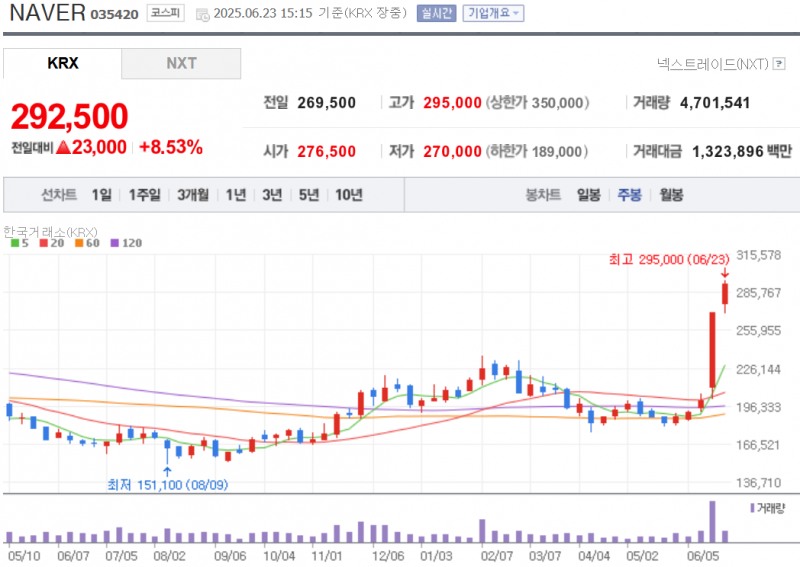The height and width of the screenshot is (567, 800).
Task: Click the 시가 value 276,500
Action: (x=327, y=151)
